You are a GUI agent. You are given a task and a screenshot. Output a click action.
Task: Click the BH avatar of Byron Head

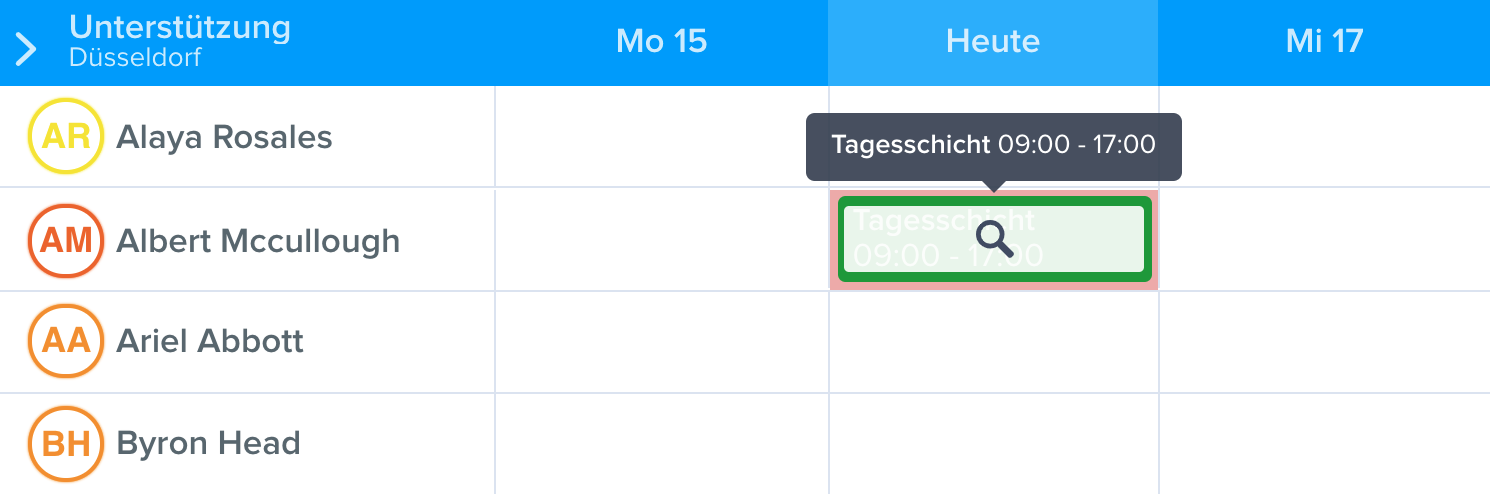pyautogui.click(x=66, y=443)
